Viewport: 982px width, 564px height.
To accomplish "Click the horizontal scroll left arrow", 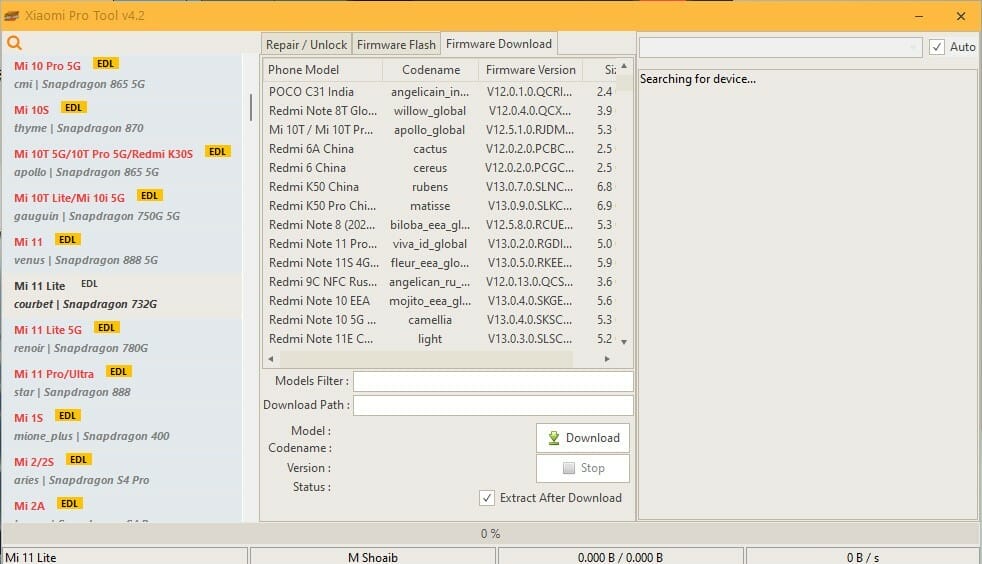I will pos(271,359).
